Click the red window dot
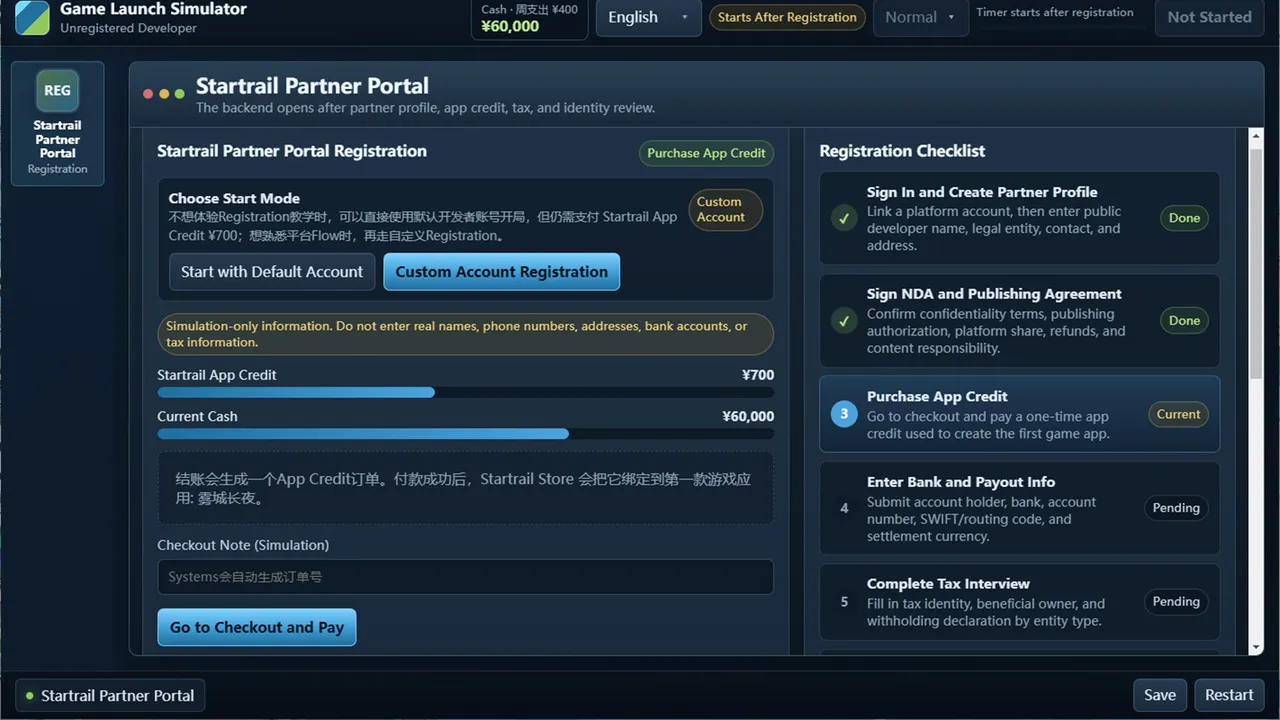 [x=148, y=94]
